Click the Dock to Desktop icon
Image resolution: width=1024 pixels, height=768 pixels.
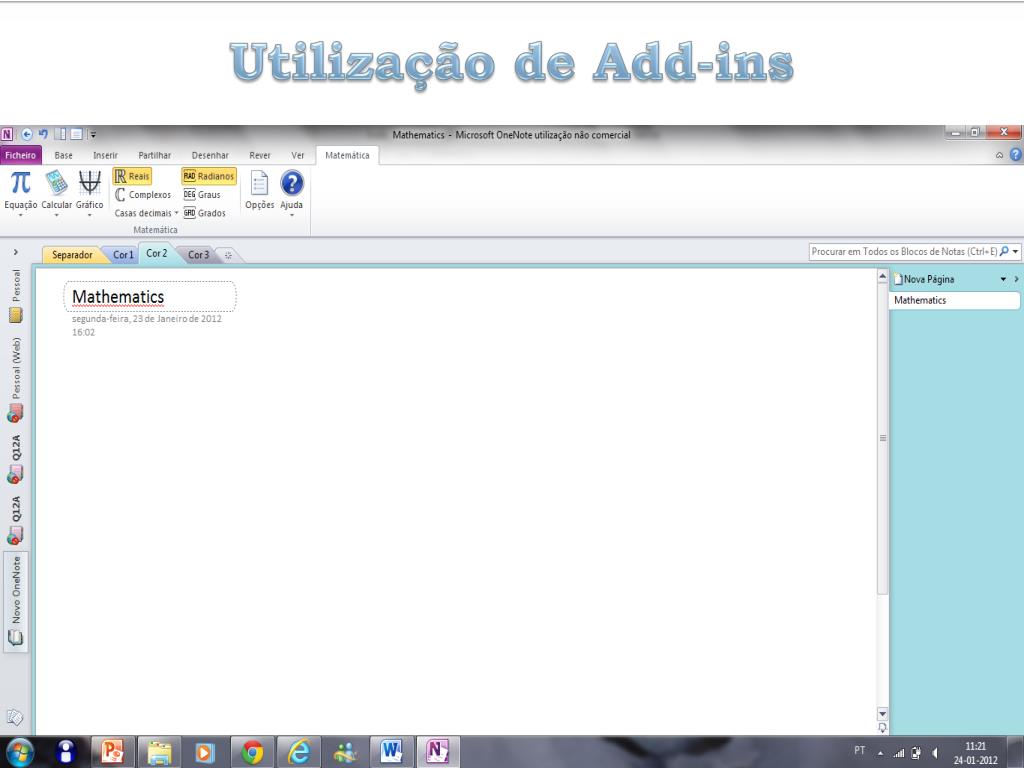(x=60, y=135)
